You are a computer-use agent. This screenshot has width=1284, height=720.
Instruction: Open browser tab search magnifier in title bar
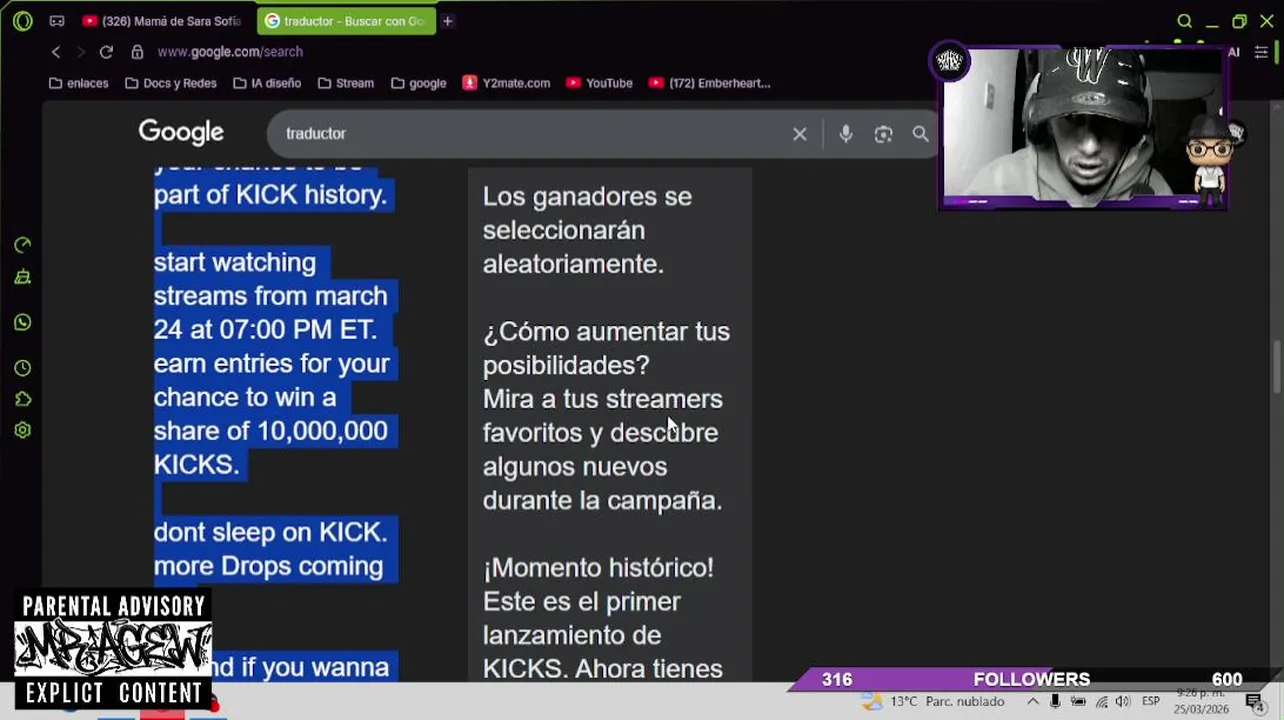tap(1184, 21)
